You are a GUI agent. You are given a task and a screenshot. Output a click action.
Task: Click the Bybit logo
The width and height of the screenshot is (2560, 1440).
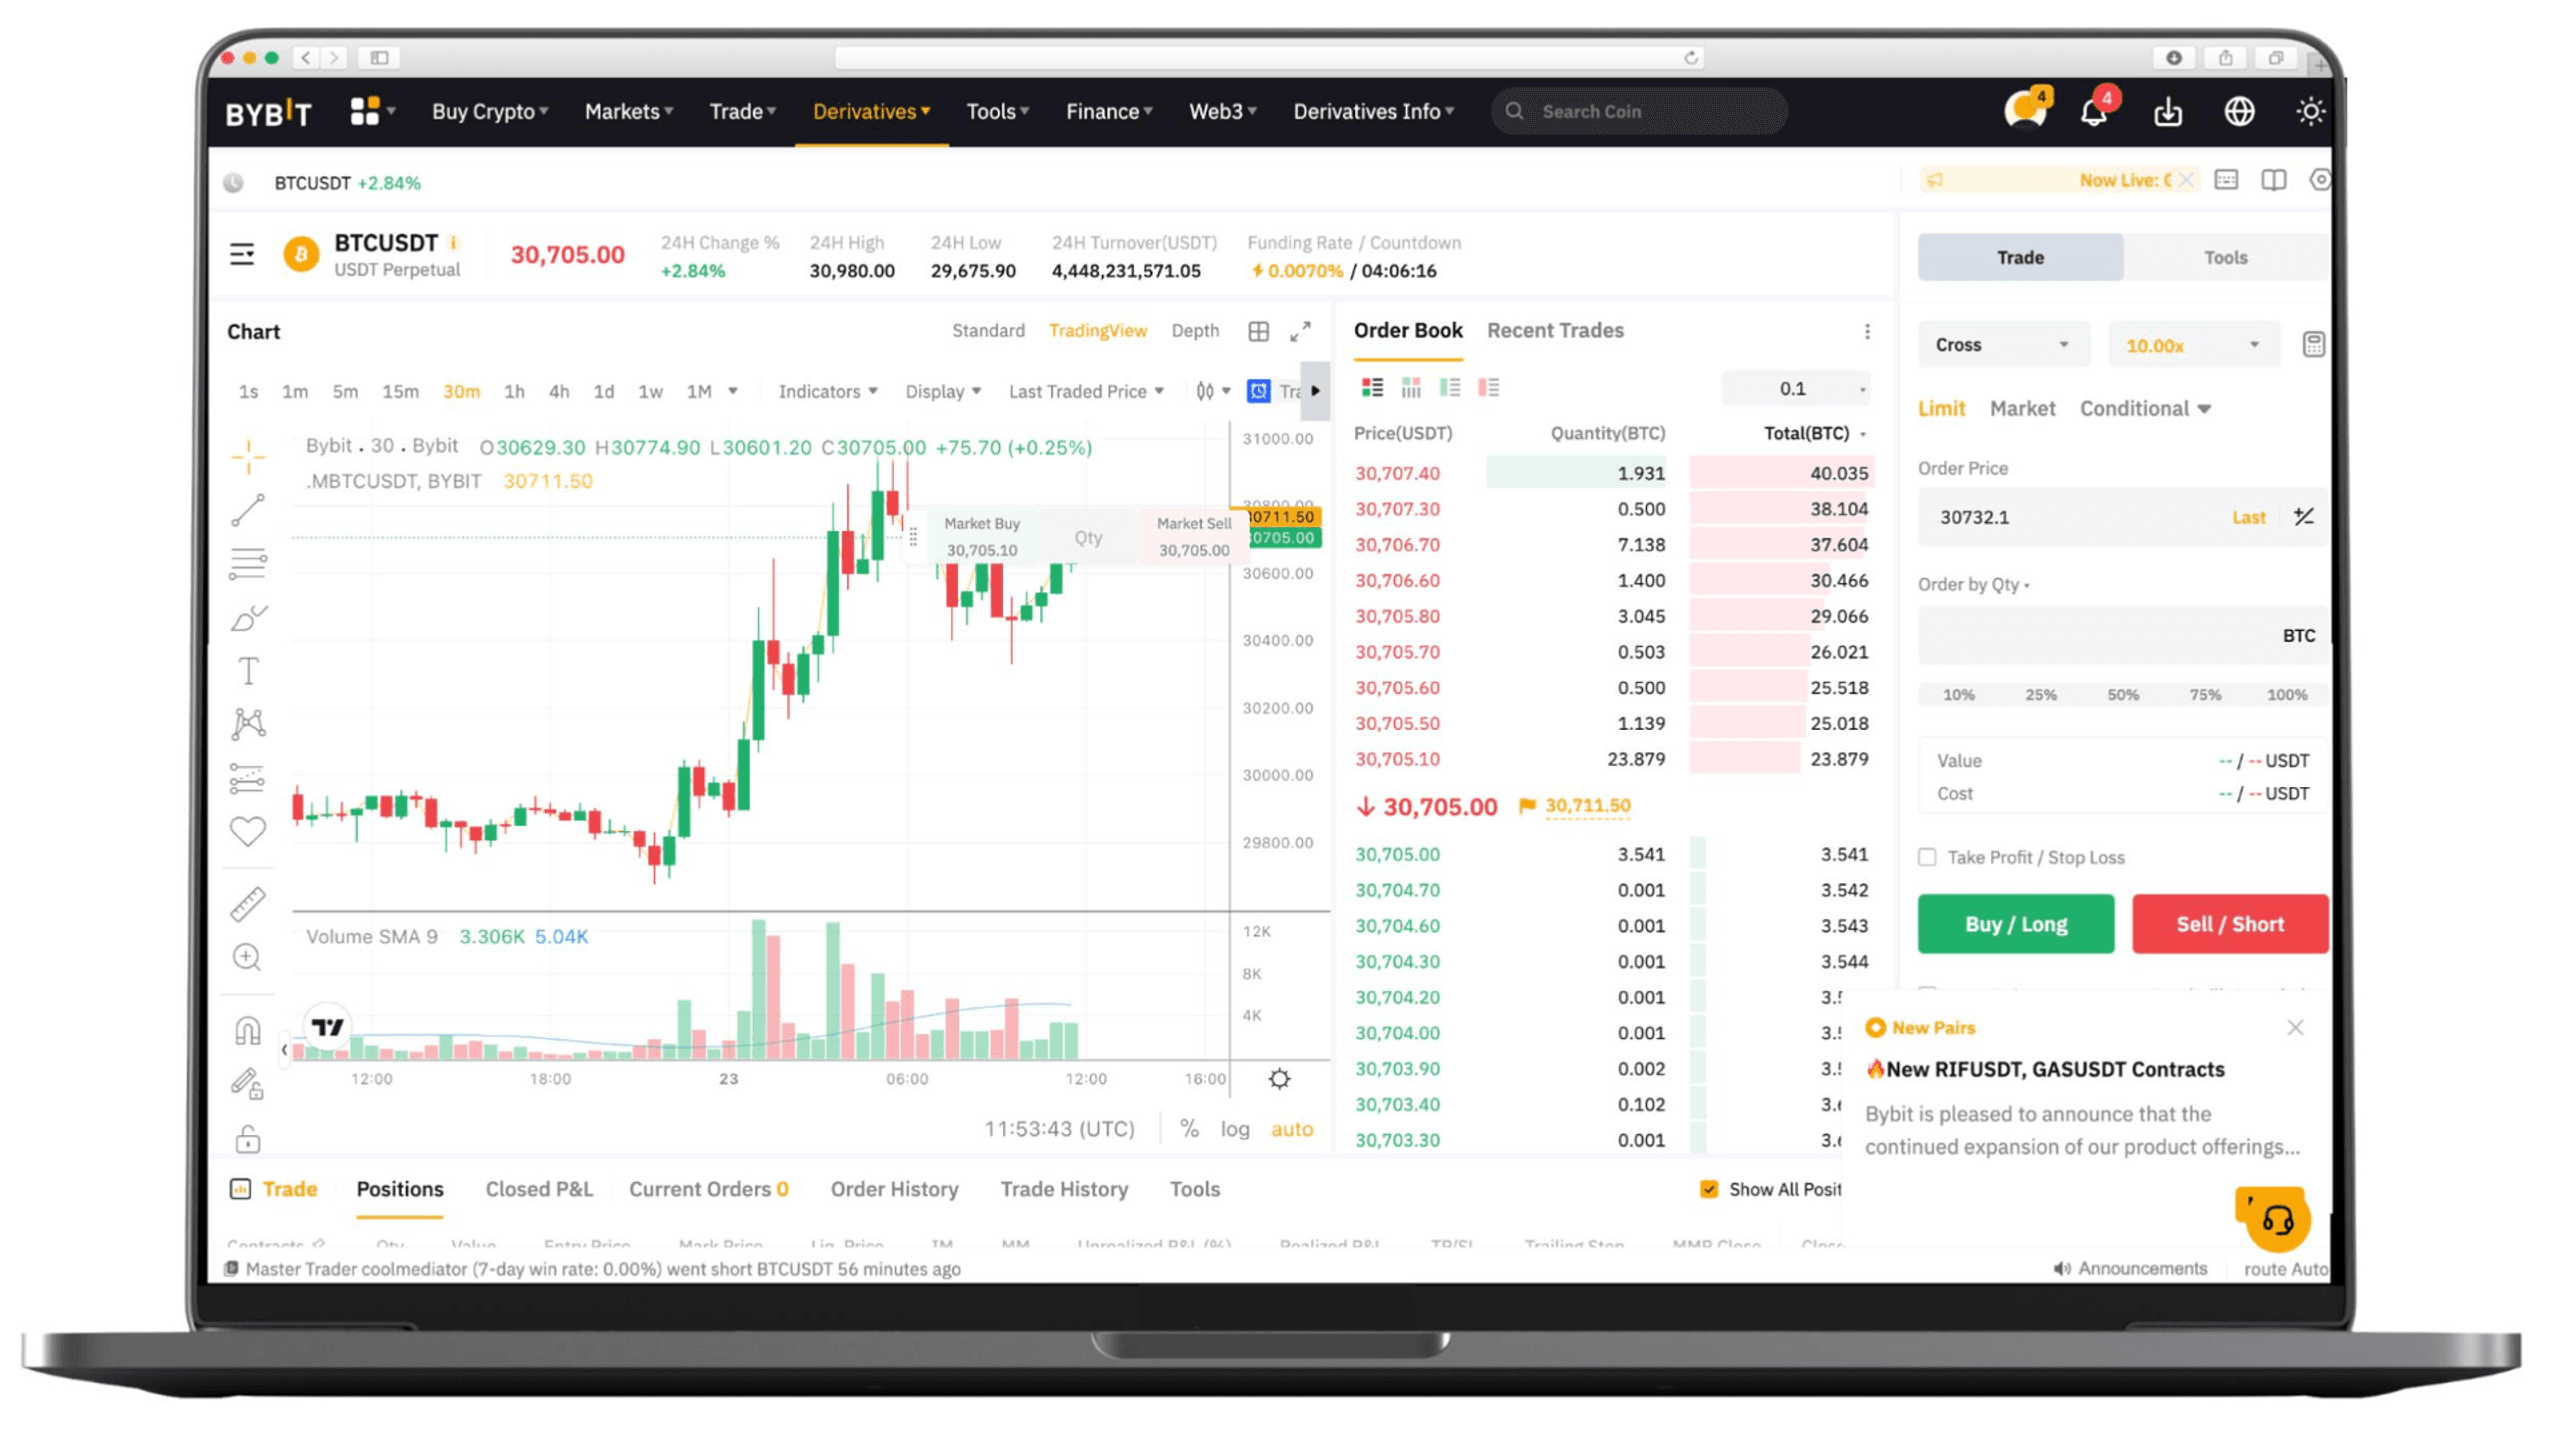(x=268, y=112)
